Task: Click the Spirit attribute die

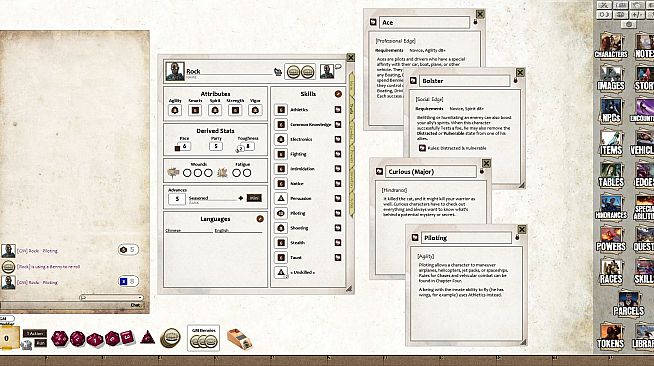Action: [215, 110]
